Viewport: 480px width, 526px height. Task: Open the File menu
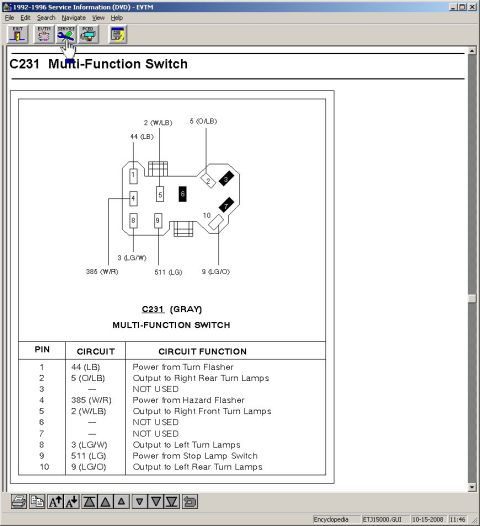[9, 18]
